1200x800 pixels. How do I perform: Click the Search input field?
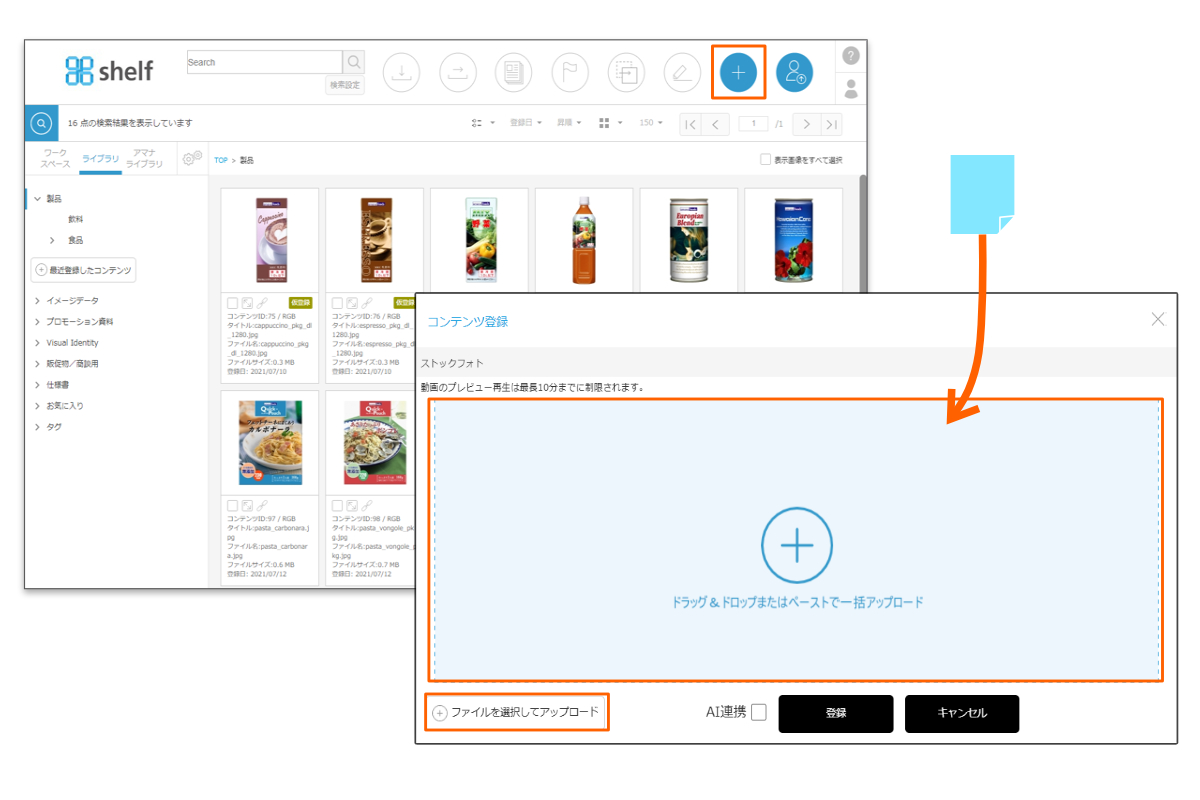click(264, 62)
